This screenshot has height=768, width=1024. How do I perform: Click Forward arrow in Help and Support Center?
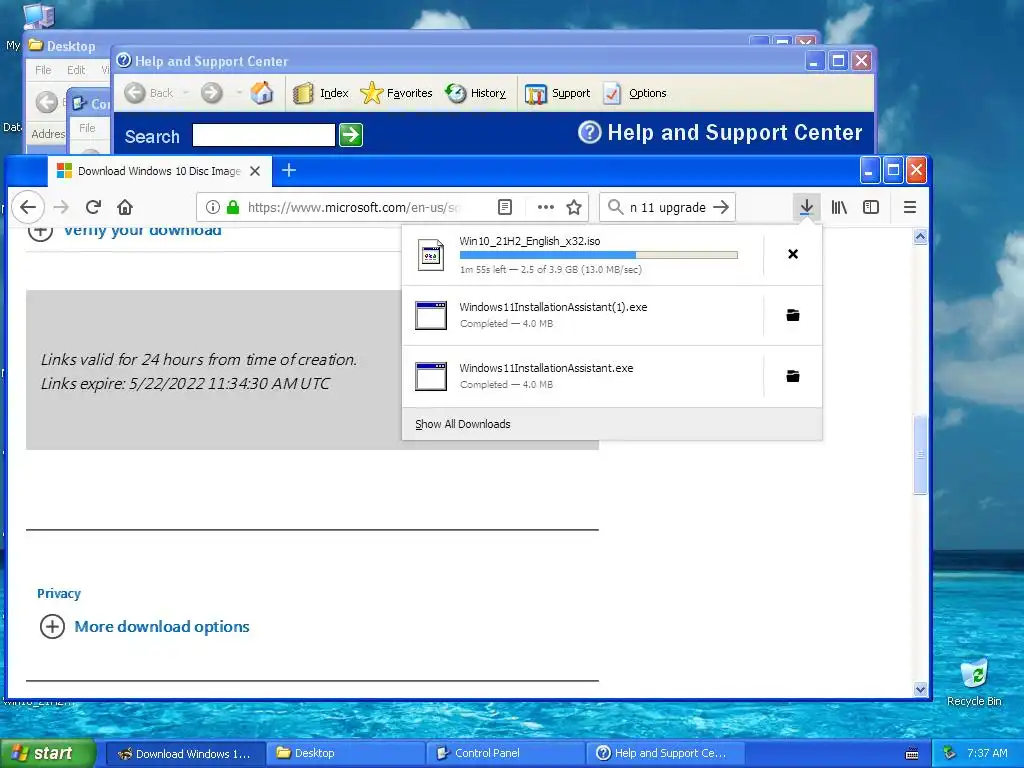pyautogui.click(x=212, y=93)
